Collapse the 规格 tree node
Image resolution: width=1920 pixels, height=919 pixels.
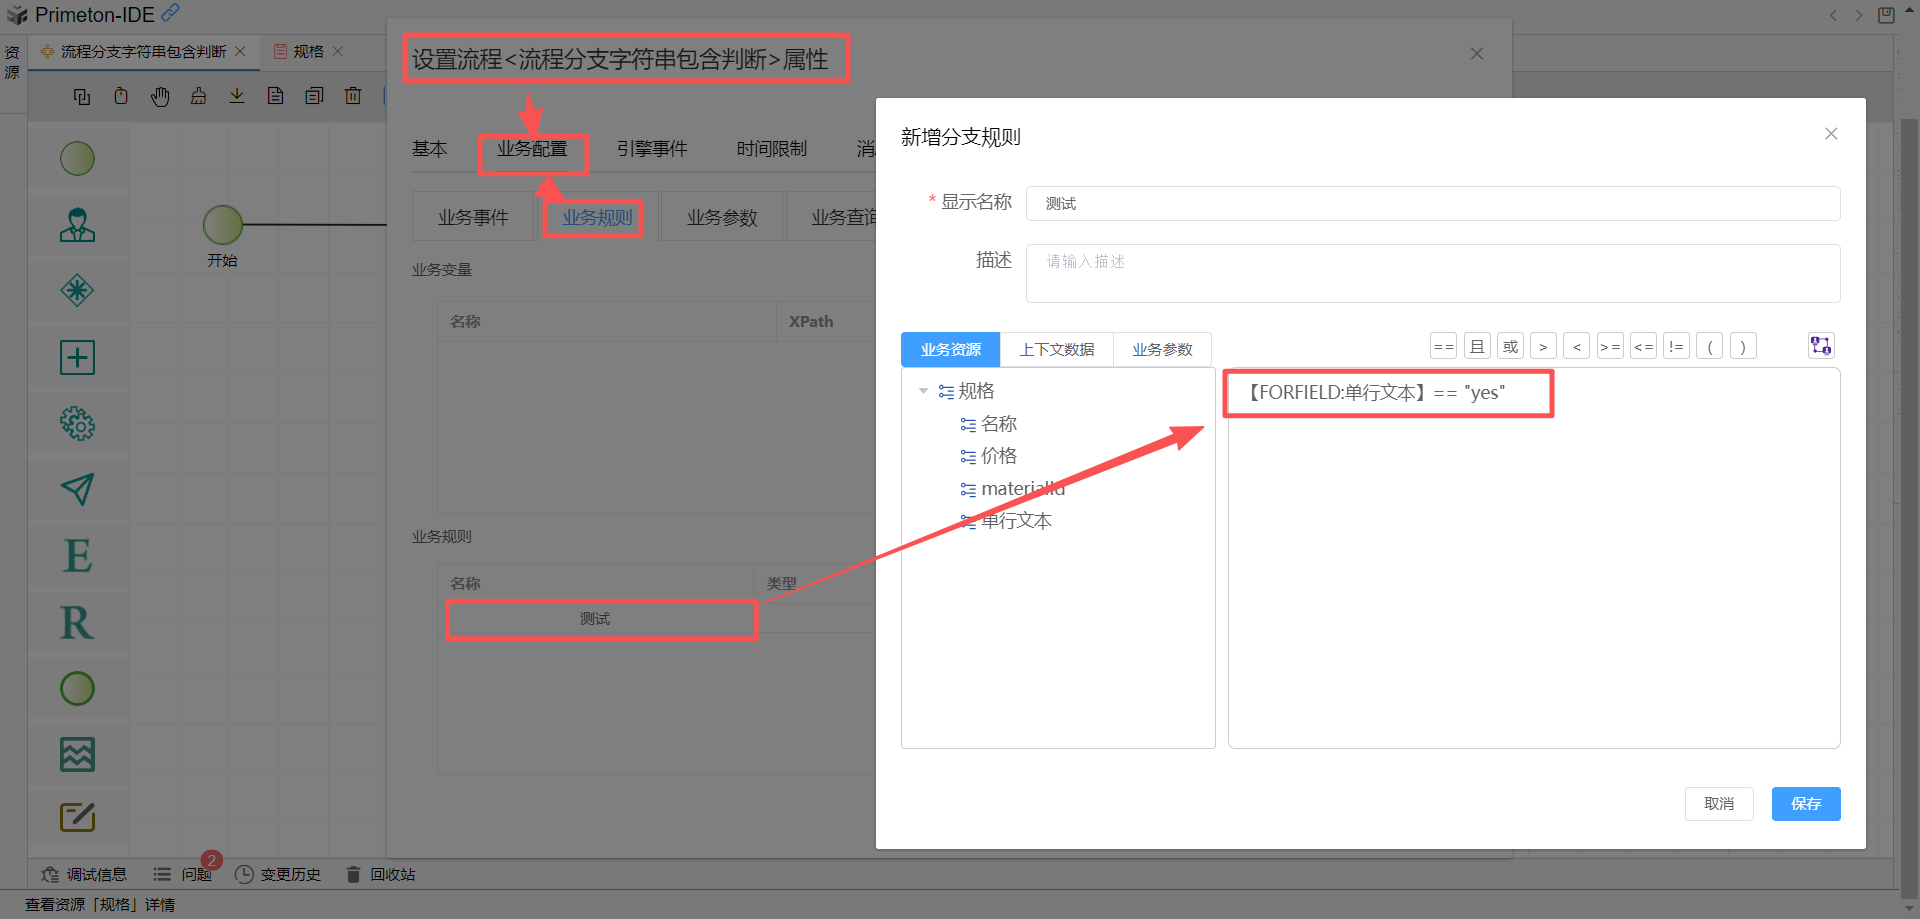tap(923, 391)
